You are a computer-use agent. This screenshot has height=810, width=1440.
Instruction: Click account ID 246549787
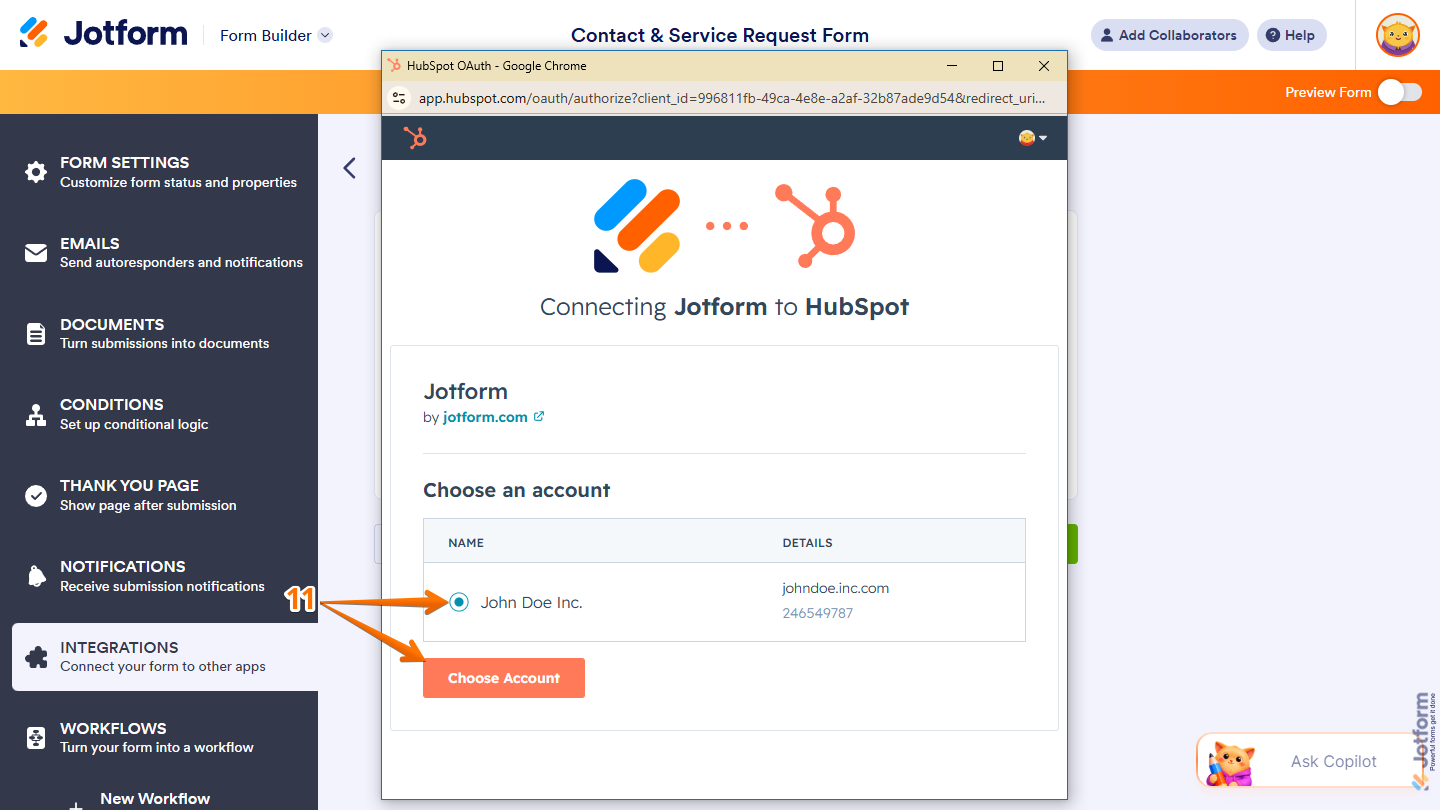point(817,613)
